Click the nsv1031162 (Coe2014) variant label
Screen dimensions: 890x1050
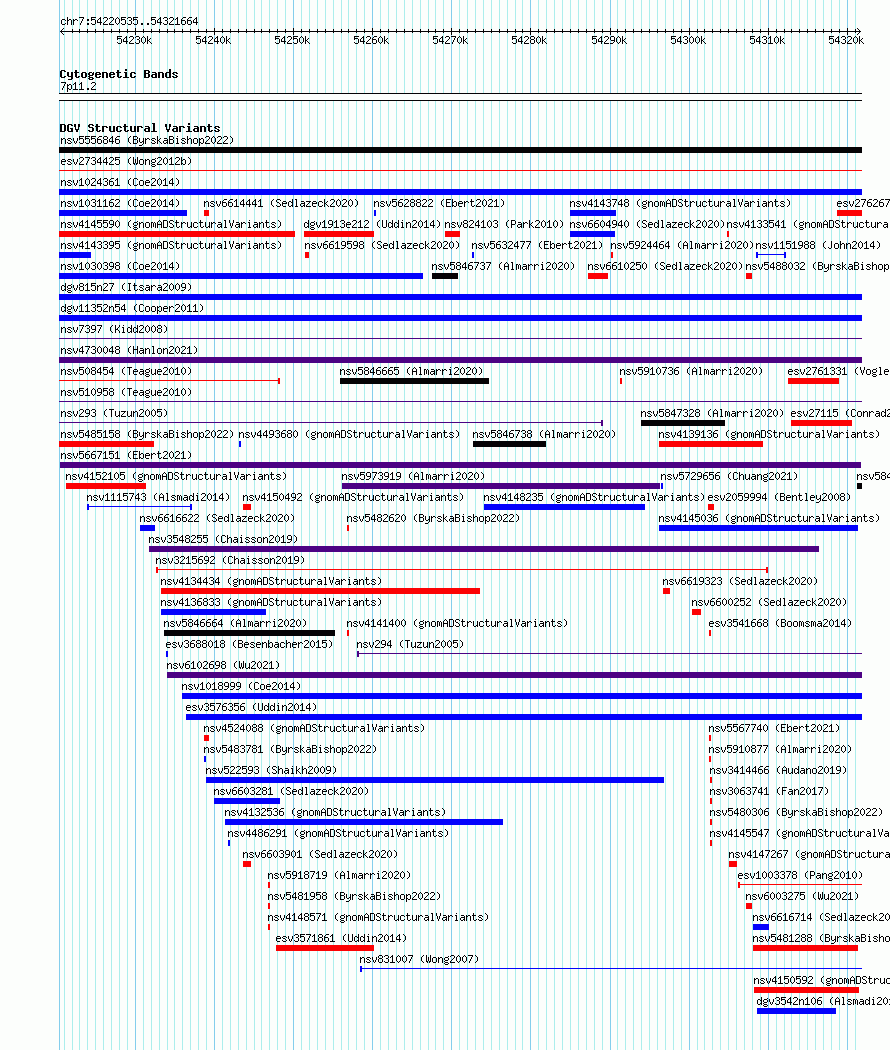(x=120, y=204)
